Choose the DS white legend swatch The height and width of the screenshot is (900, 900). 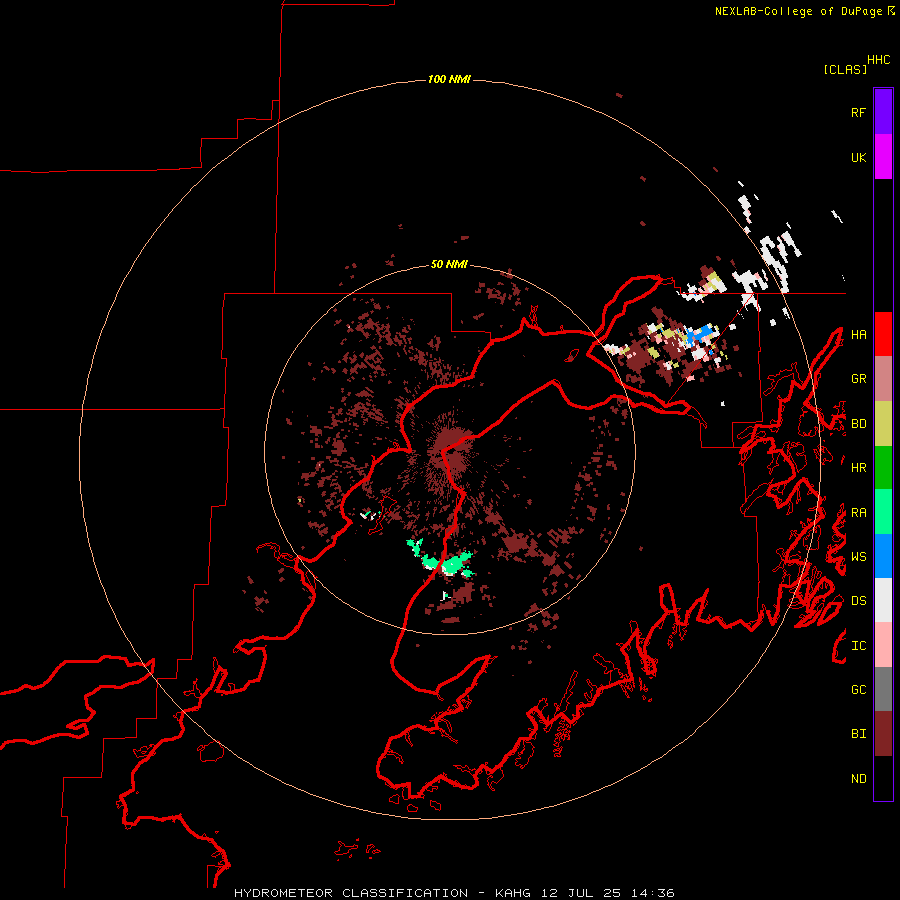tap(883, 600)
